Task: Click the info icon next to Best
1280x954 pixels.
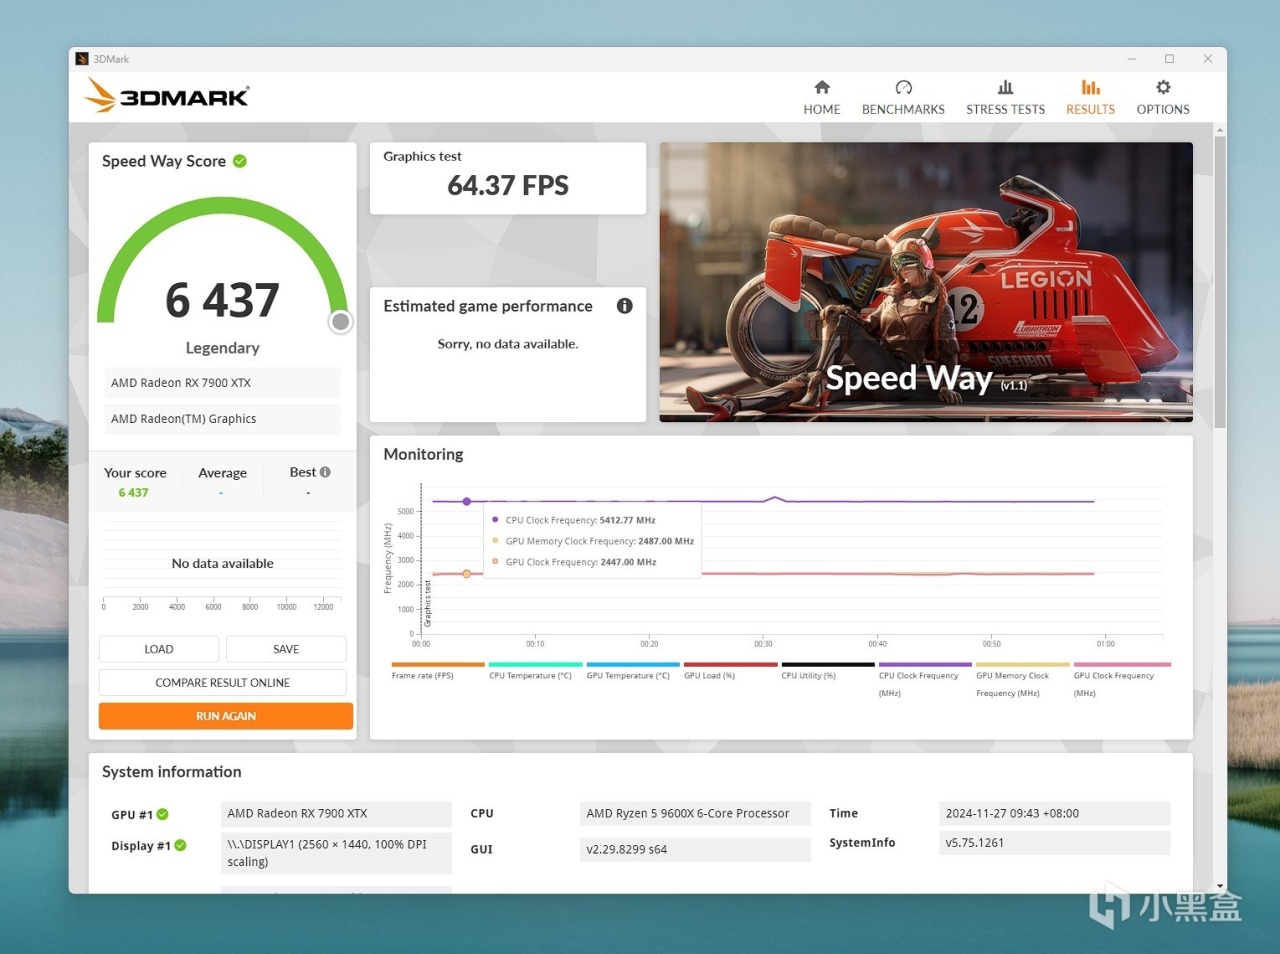Action: [325, 472]
